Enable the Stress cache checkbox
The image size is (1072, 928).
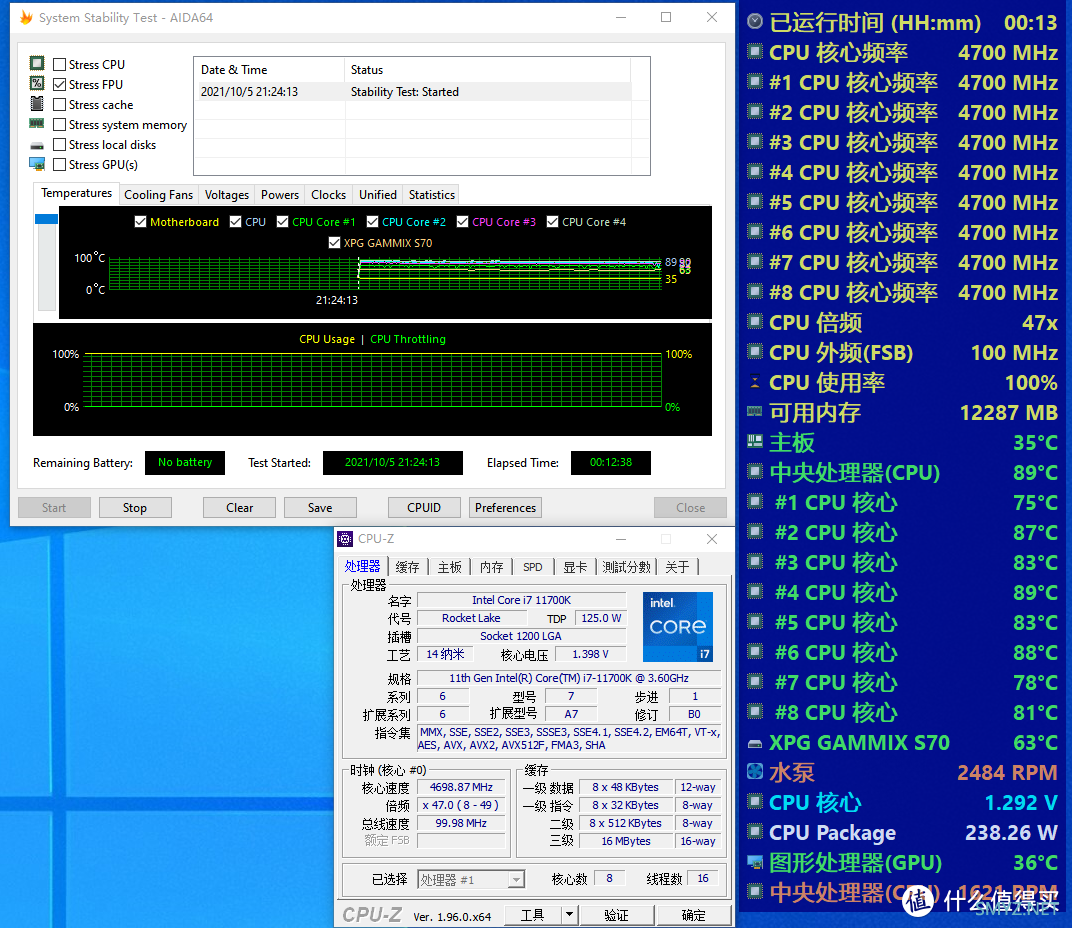pyautogui.click(x=59, y=105)
